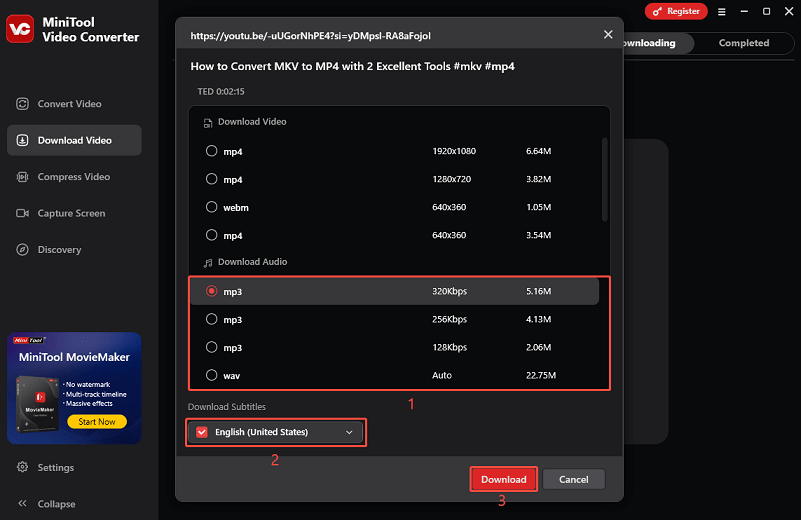The width and height of the screenshot is (801, 520).
Task: Click the Download Video section file icon
Action: 208,123
